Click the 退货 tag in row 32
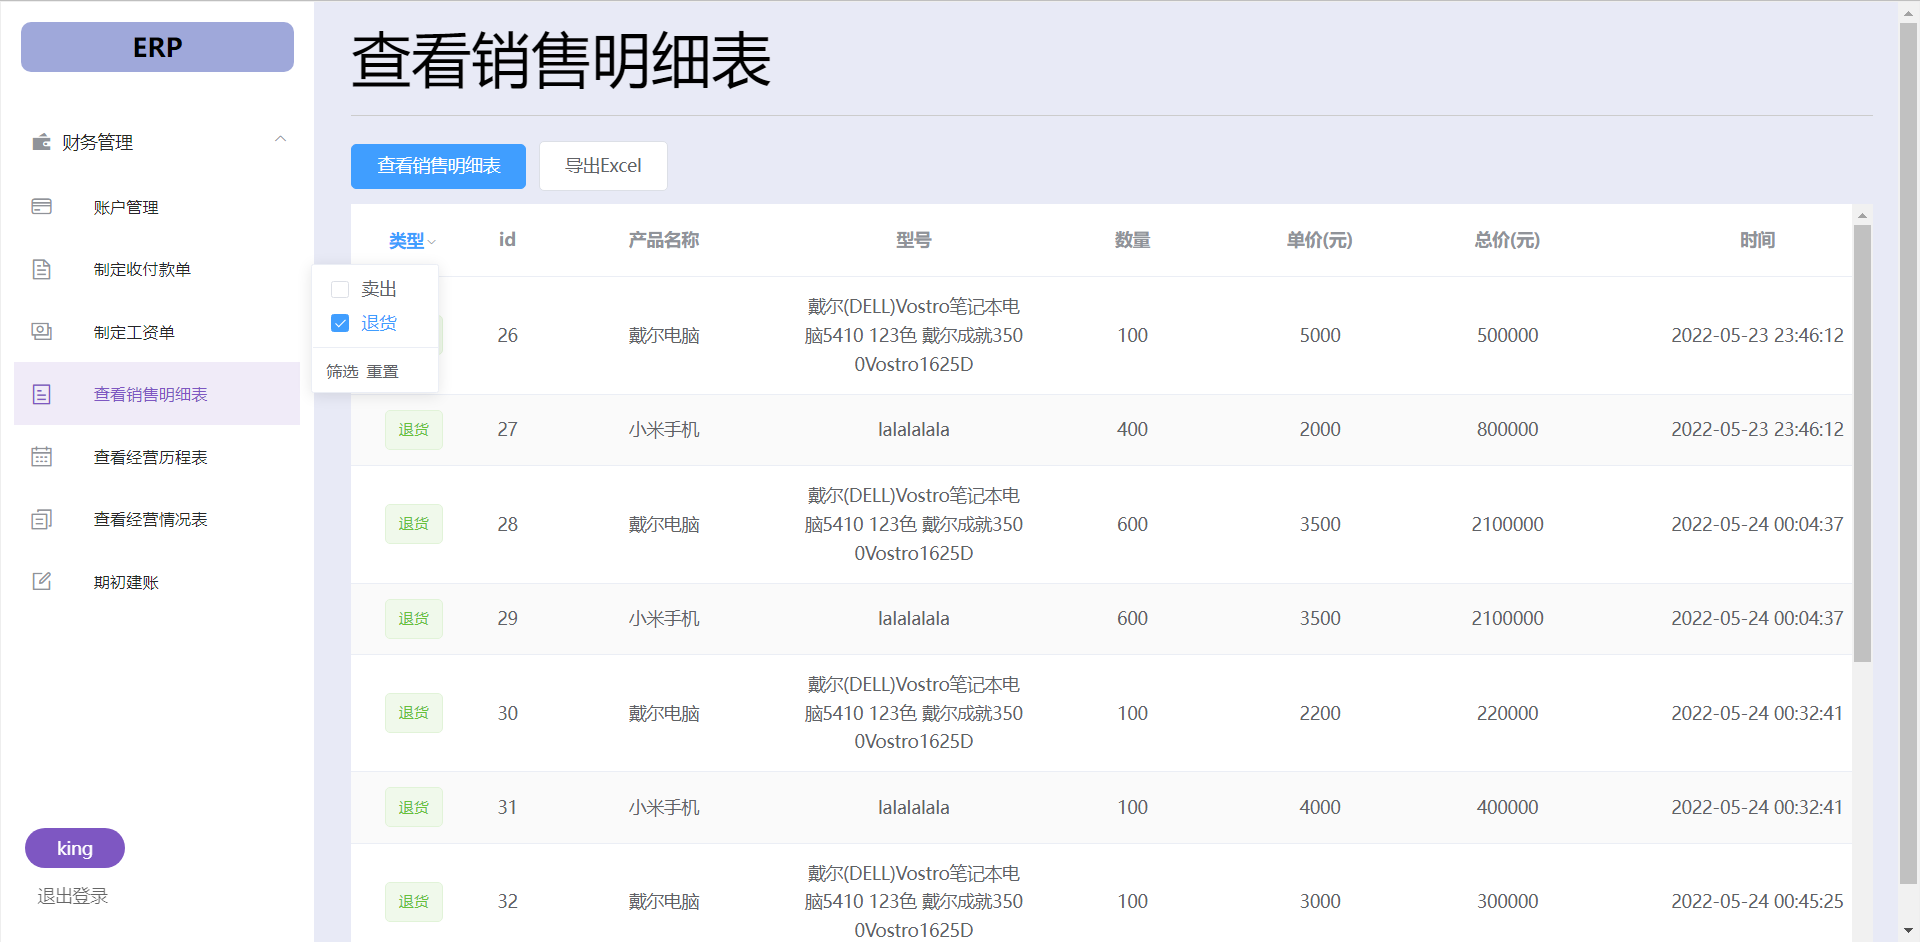Screen dimensions: 1920x942 [x=414, y=902]
